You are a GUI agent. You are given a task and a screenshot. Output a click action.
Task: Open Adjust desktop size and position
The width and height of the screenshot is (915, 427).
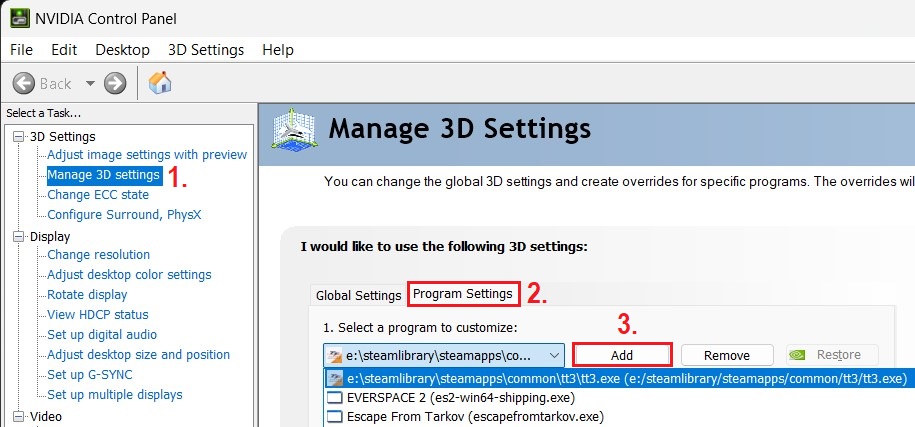138,355
